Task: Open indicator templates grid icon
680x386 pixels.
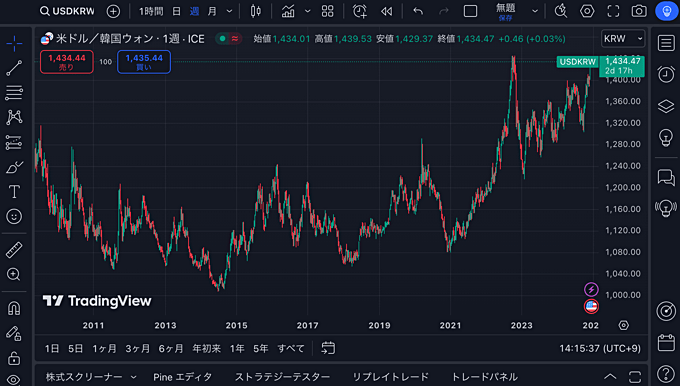Action: click(x=327, y=11)
